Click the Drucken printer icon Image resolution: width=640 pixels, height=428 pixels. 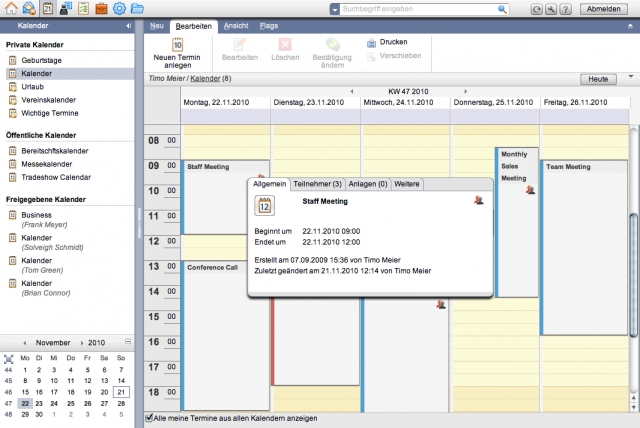(x=372, y=43)
